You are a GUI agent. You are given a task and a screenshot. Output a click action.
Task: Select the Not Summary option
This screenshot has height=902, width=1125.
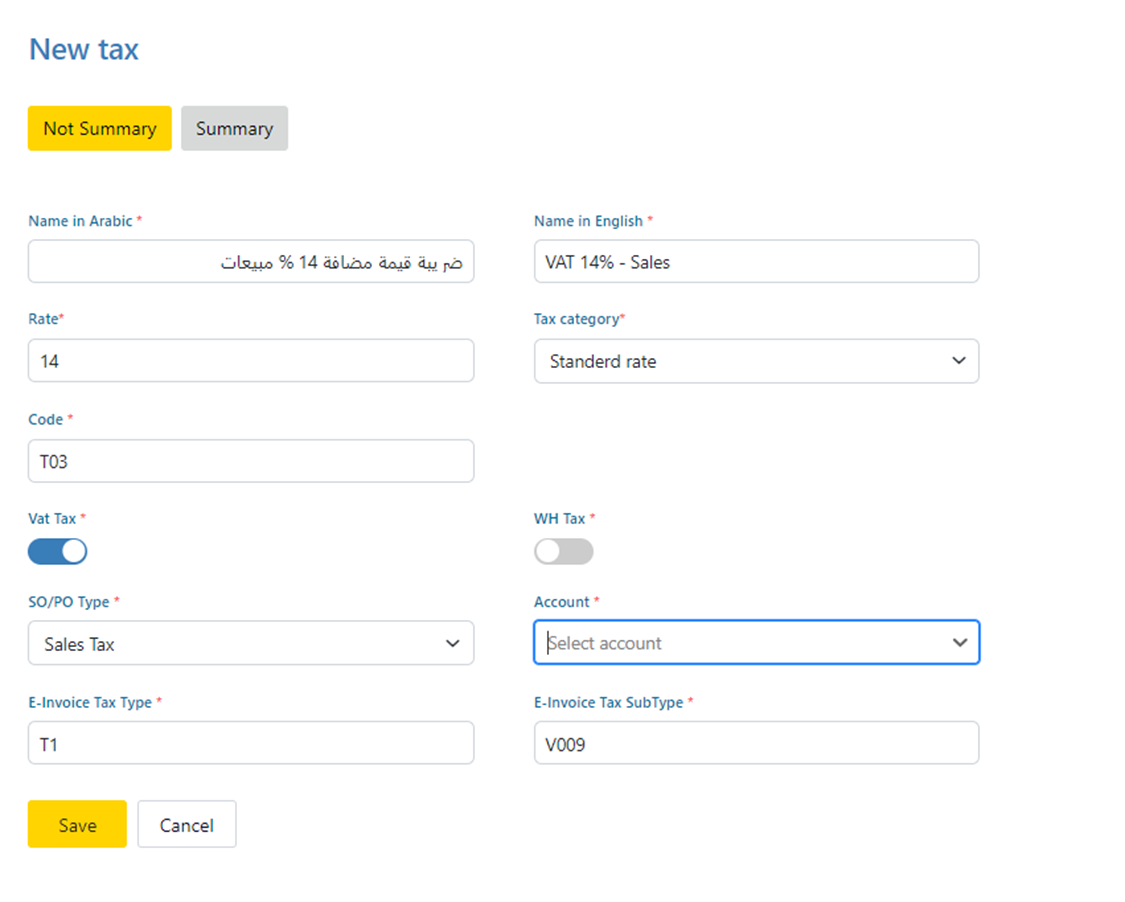(99, 129)
